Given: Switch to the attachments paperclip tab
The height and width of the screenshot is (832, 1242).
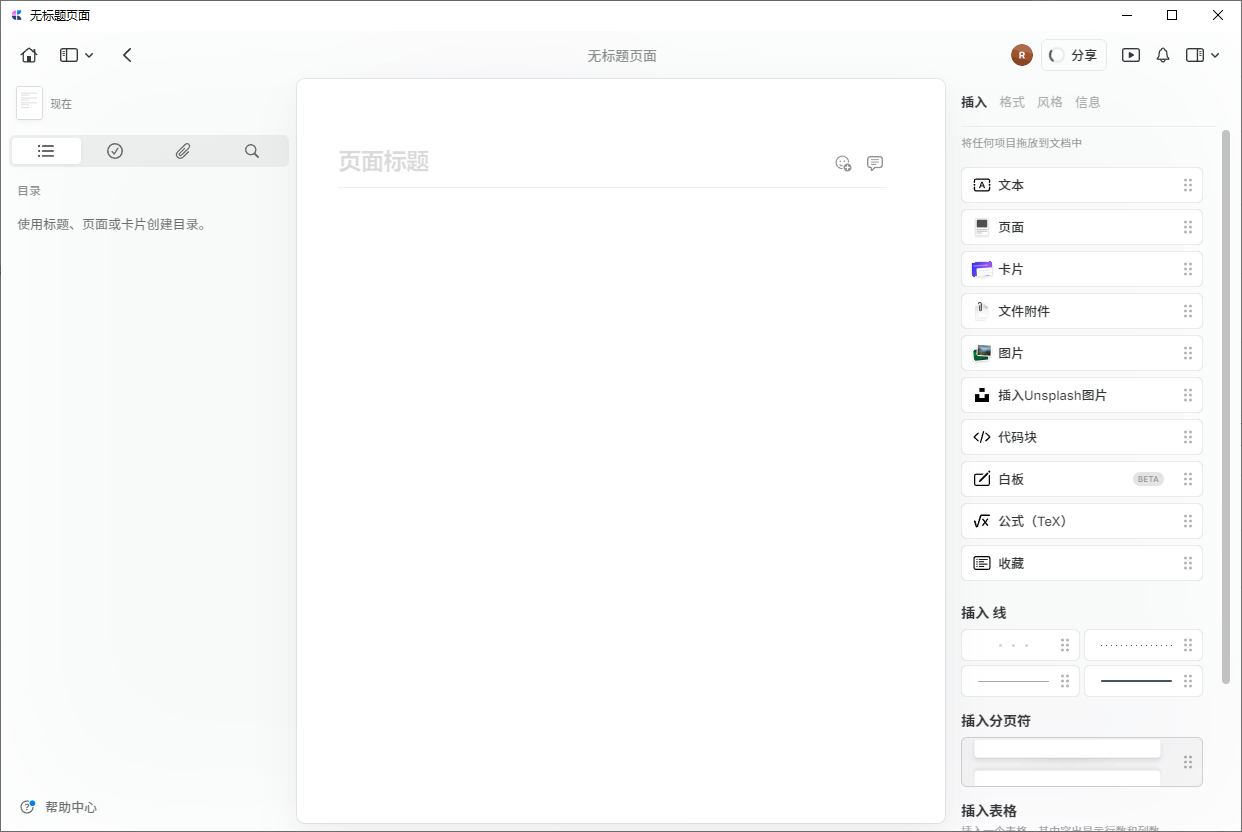Looking at the screenshot, I should pos(183,151).
